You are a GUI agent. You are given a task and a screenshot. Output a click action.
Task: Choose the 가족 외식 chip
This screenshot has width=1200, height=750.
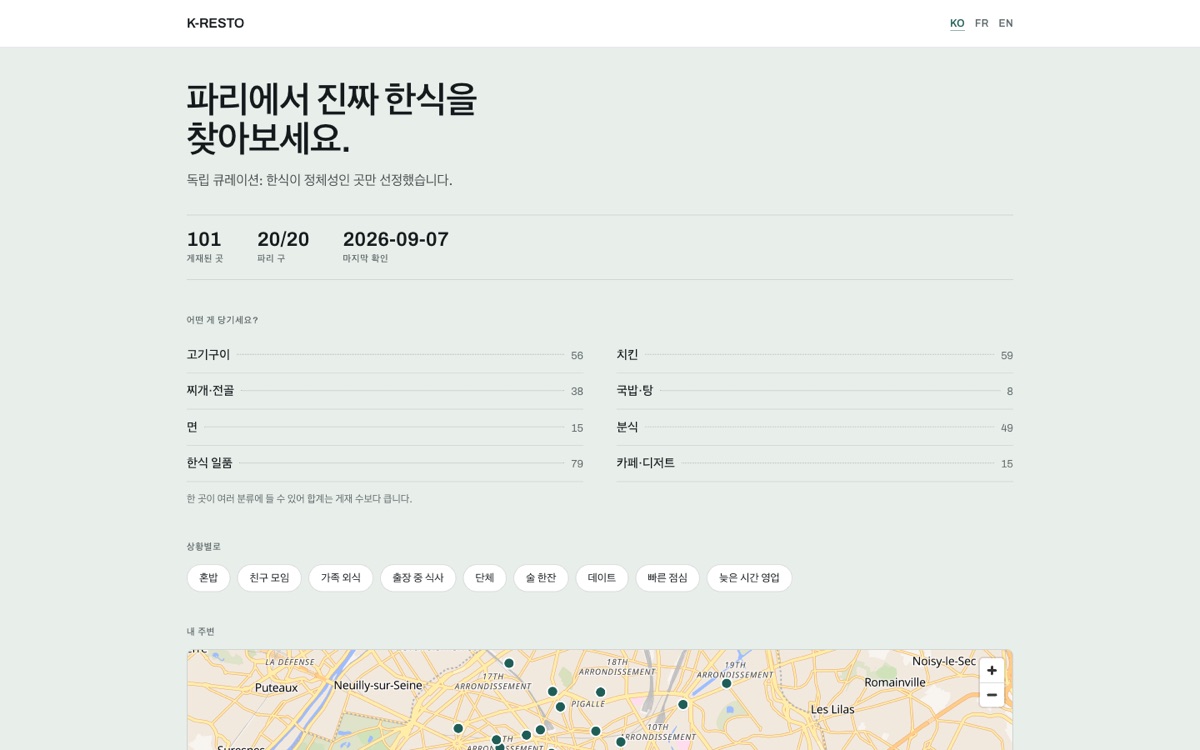click(x=341, y=578)
